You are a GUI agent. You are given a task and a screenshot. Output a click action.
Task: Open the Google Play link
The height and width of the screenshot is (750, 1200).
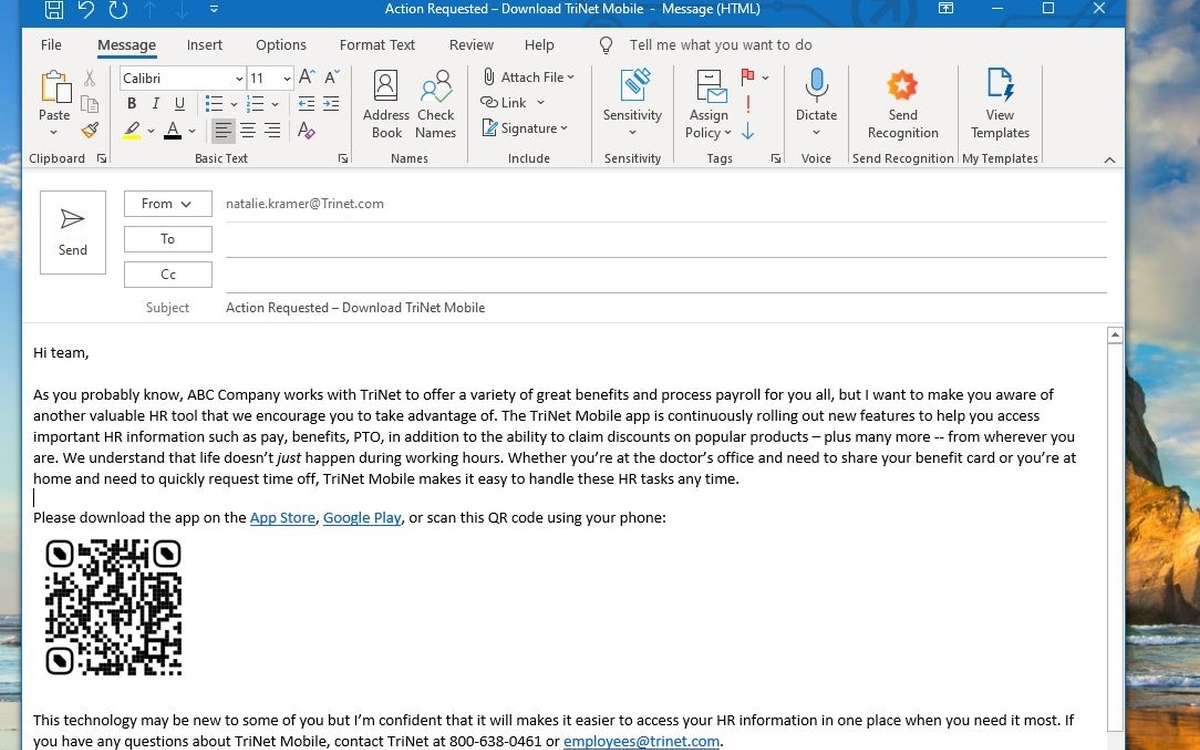point(362,517)
